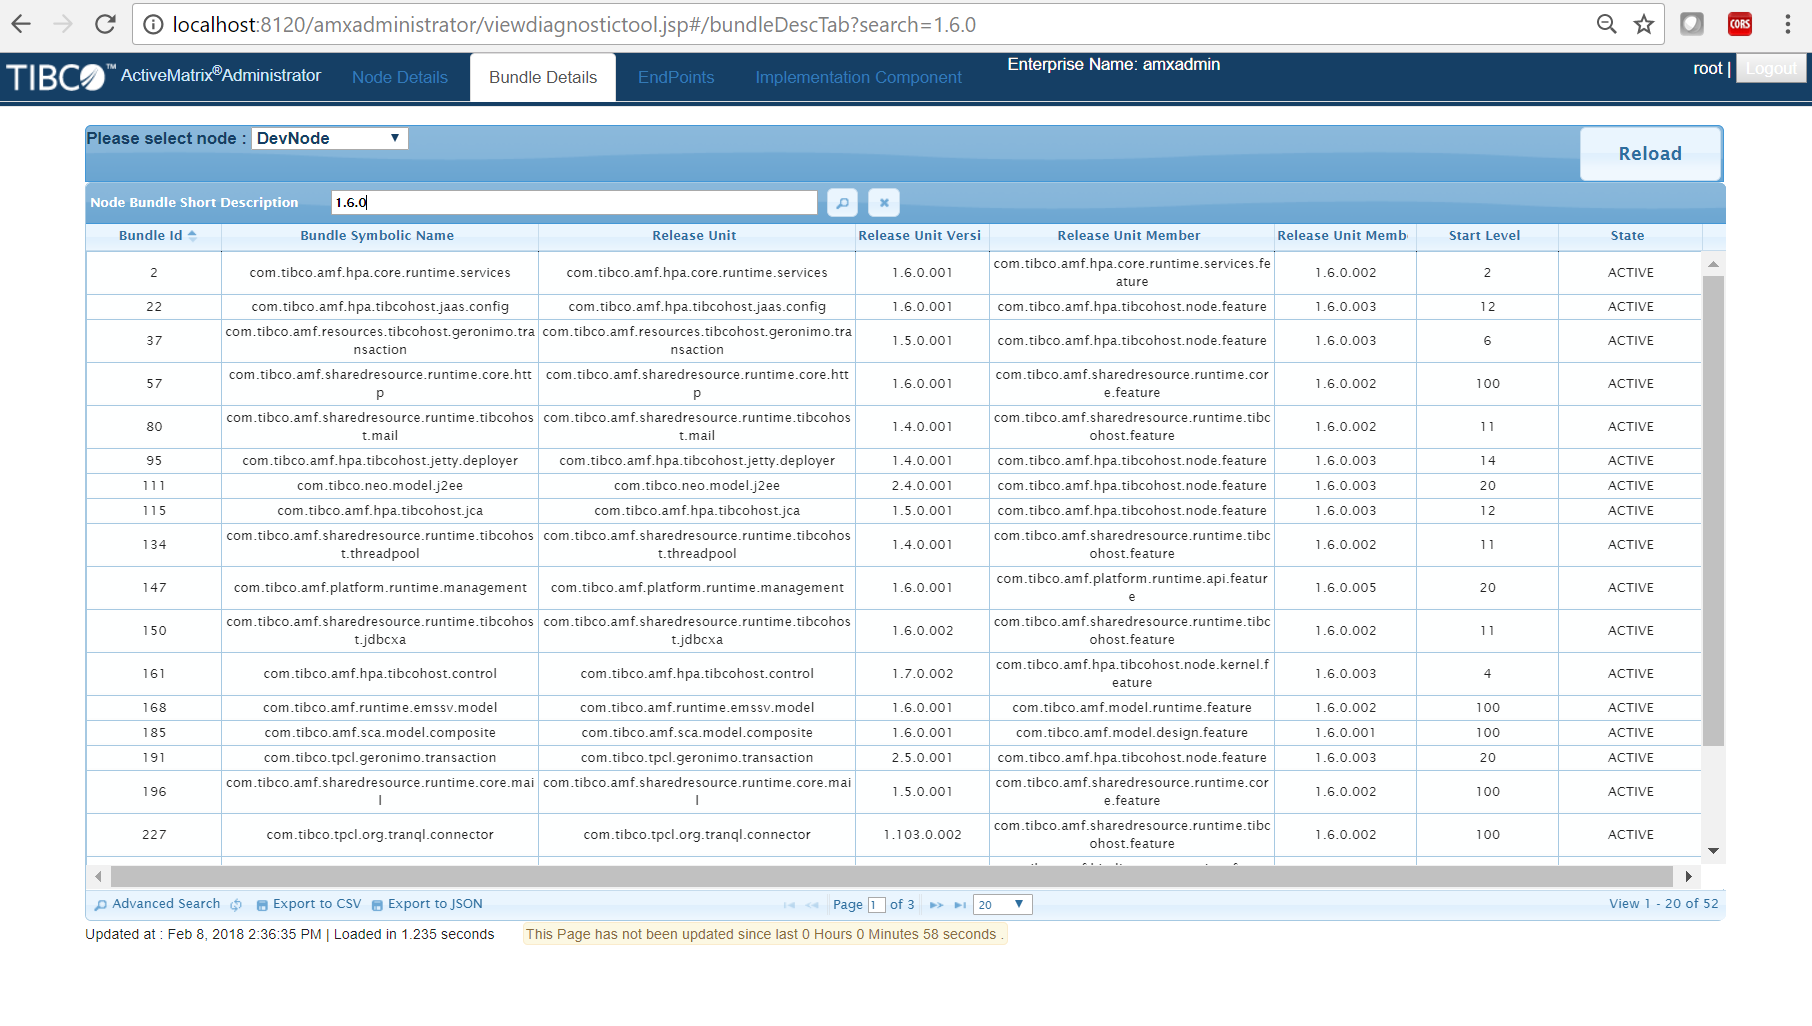Click the zoom indicator icon in address bar

[1606, 24]
